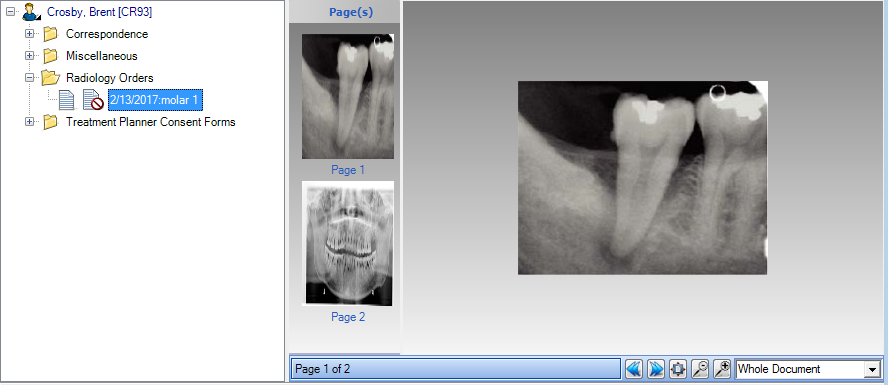Select the 2/13/2017:molar 1 document entry
The image size is (888, 385).
156,100
